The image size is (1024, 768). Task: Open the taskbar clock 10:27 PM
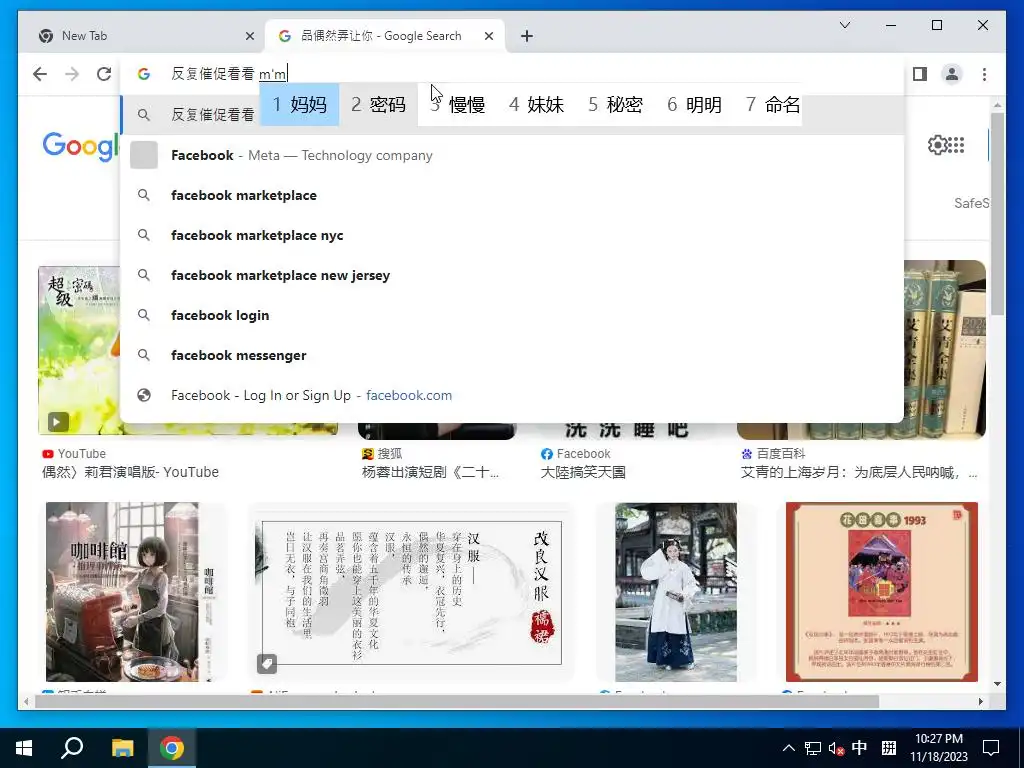pyautogui.click(x=938, y=748)
